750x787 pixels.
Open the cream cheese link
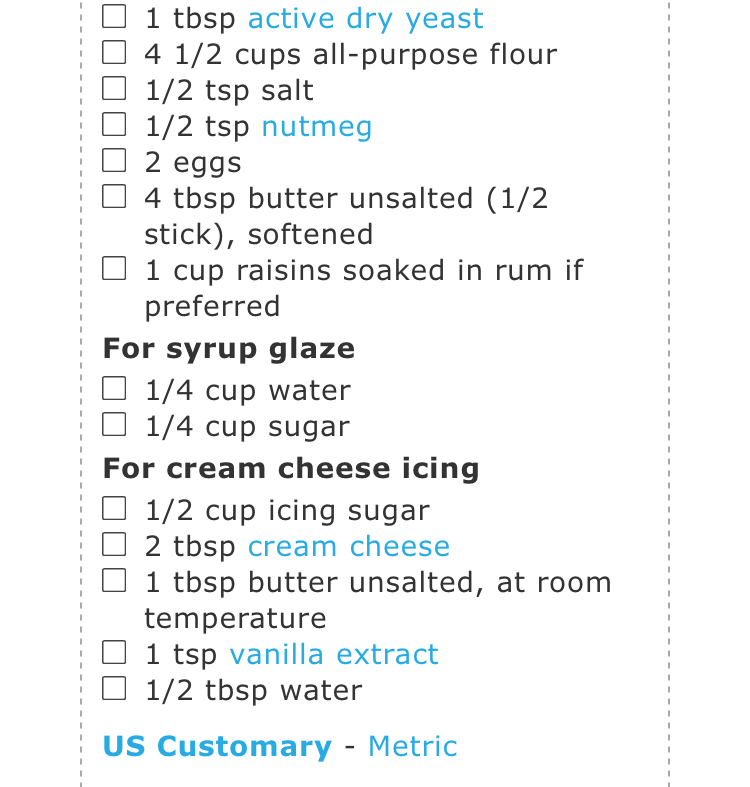pos(348,546)
